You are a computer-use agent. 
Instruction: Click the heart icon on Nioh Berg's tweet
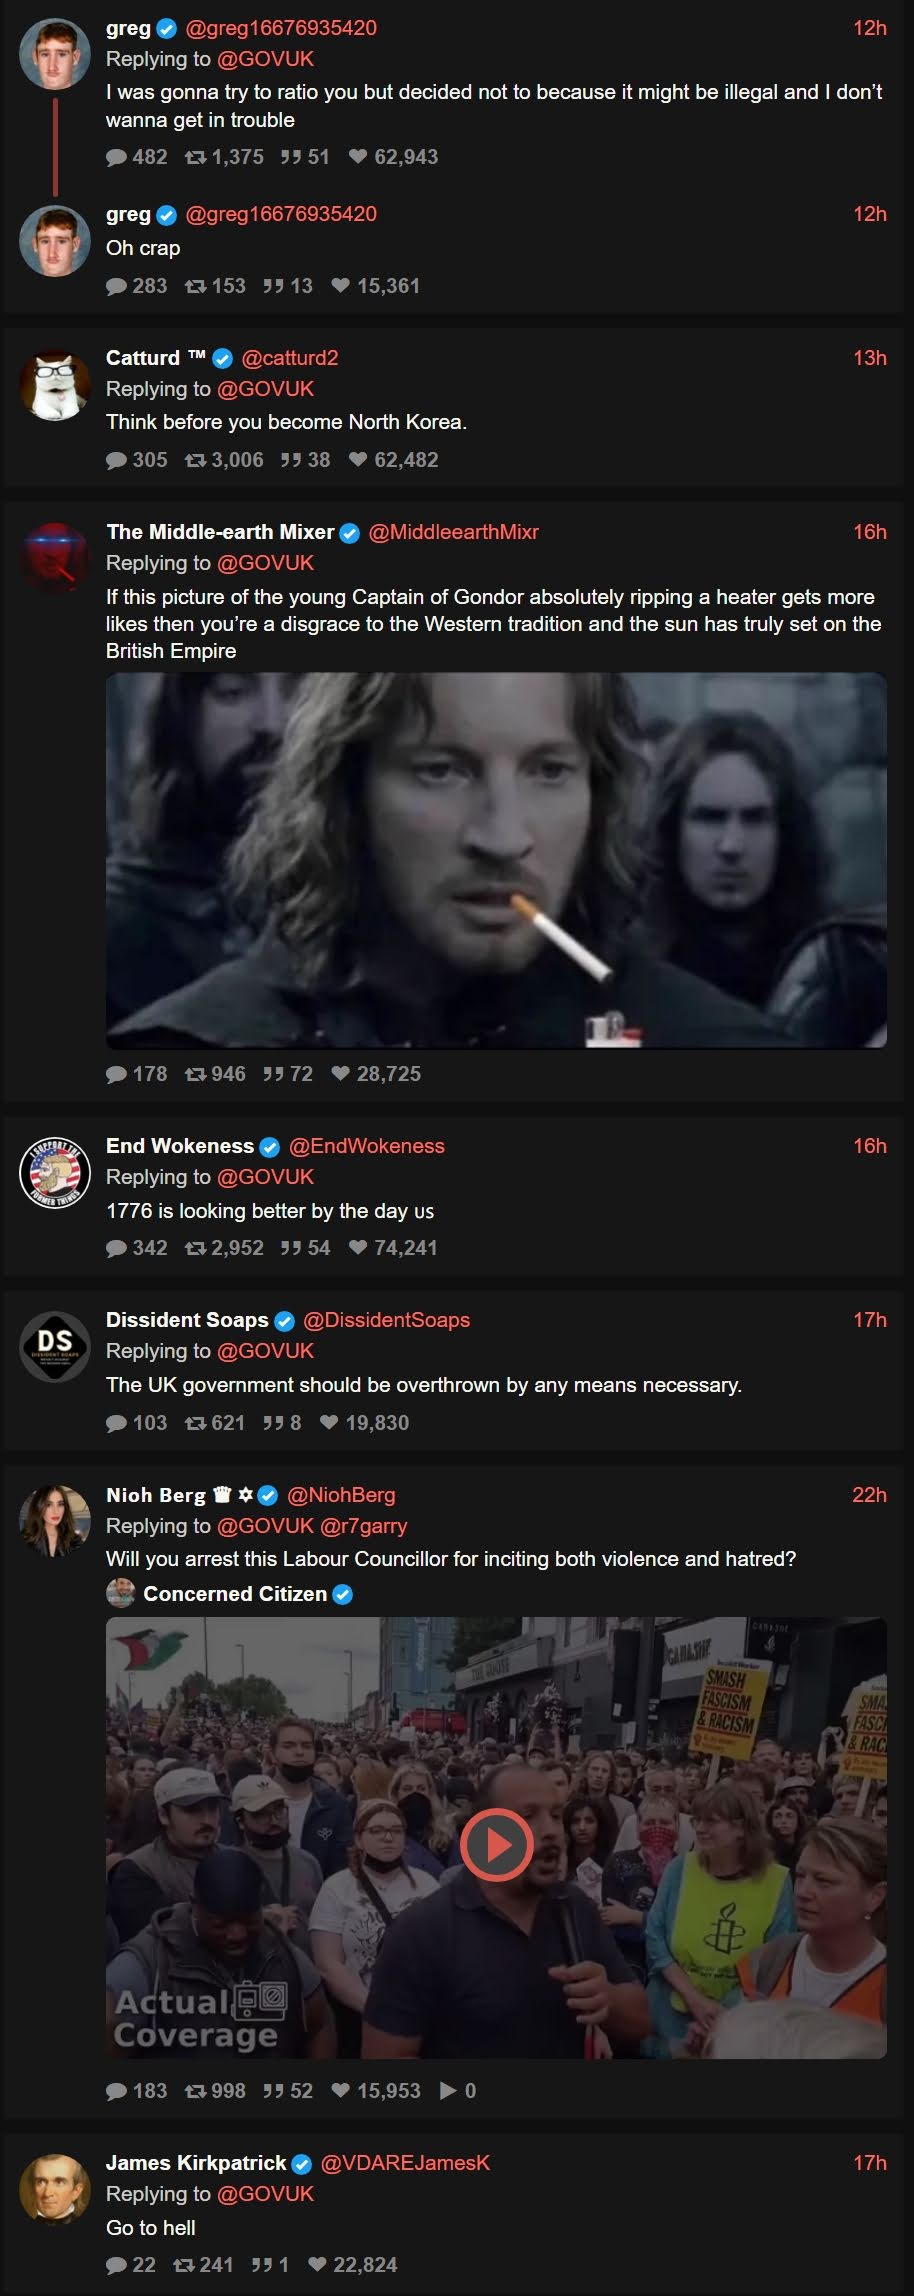click(x=341, y=2091)
